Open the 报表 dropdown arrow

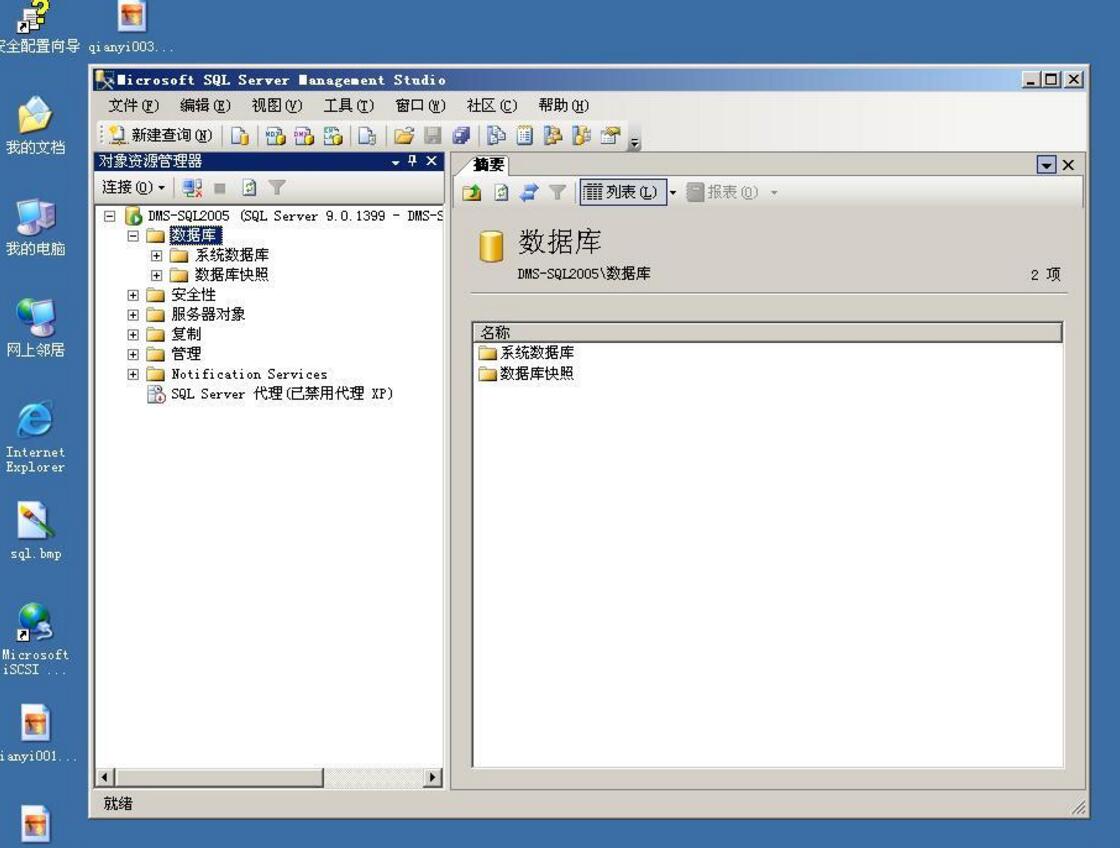tap(774, 192)
